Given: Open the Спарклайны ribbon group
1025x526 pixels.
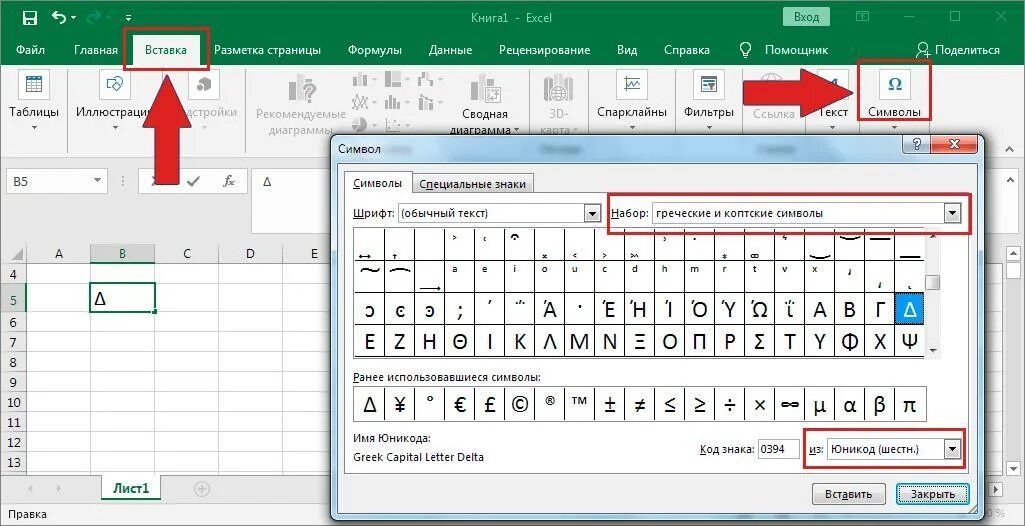Looking at the screenshot, I should click(632, 101).
